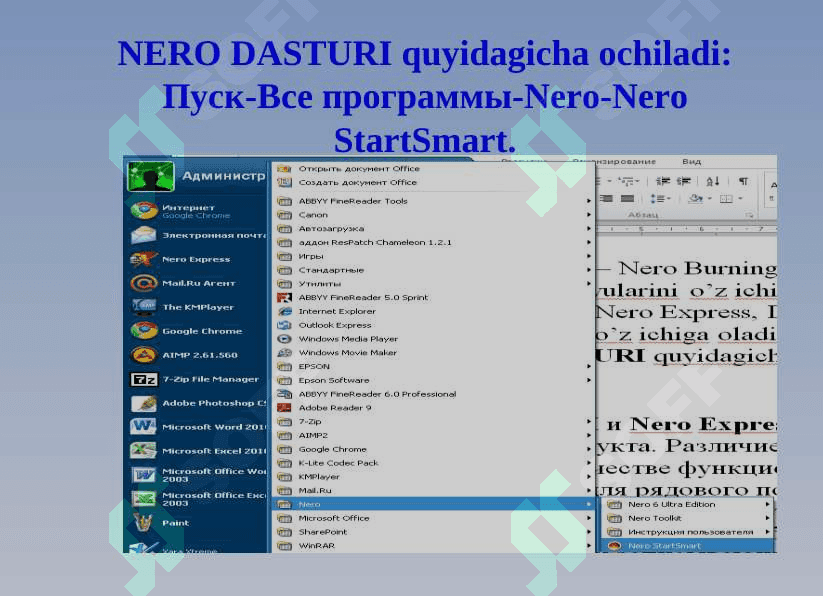The image size is (823, 596).
Task: Open Adobe Photoshop from Start menu
Action: point(197,403)
